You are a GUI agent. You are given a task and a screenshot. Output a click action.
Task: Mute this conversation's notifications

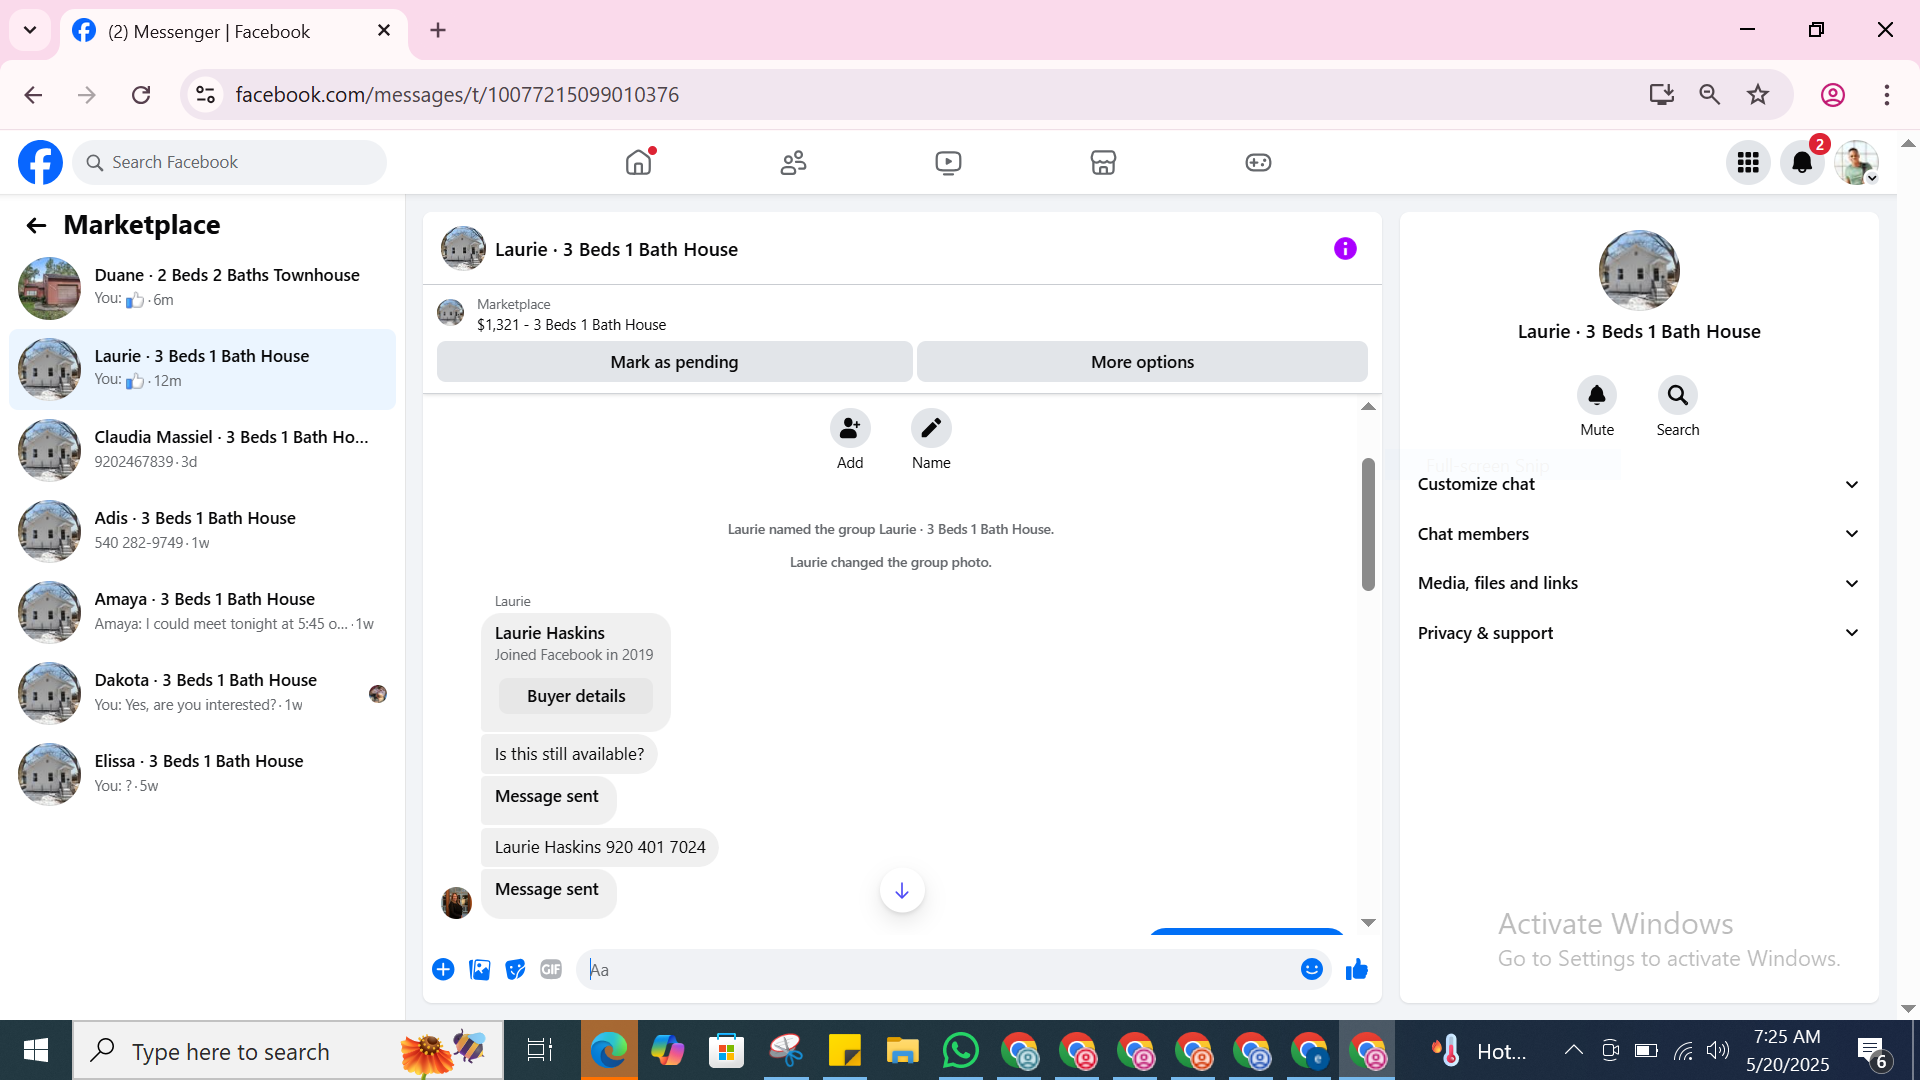1596,396
